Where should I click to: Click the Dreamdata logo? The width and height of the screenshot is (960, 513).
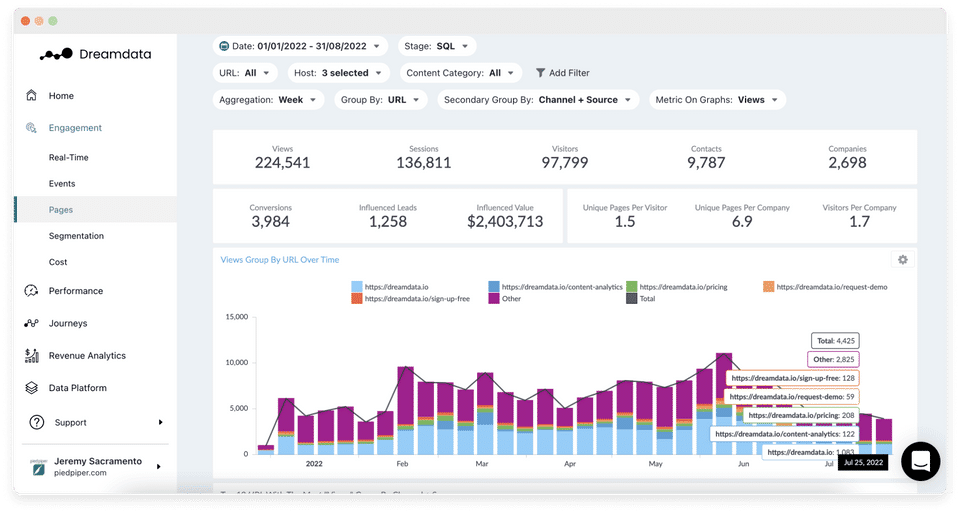(96, 54)
